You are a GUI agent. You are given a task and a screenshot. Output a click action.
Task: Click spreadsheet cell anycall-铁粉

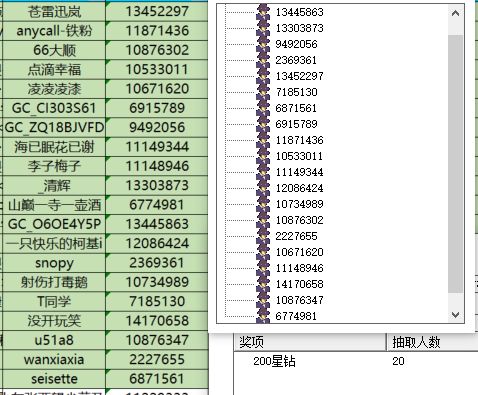point(54,31)
